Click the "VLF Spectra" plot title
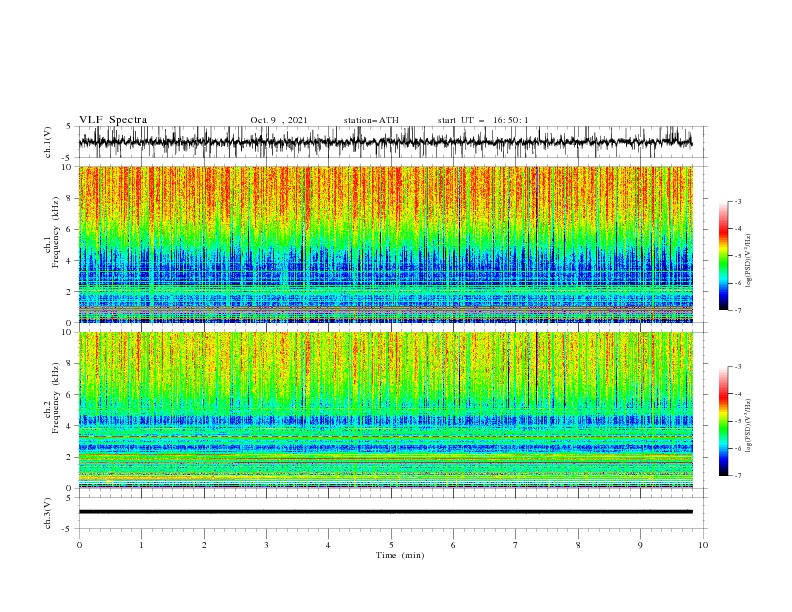The image size is (792, 612). tap(113, 120)
